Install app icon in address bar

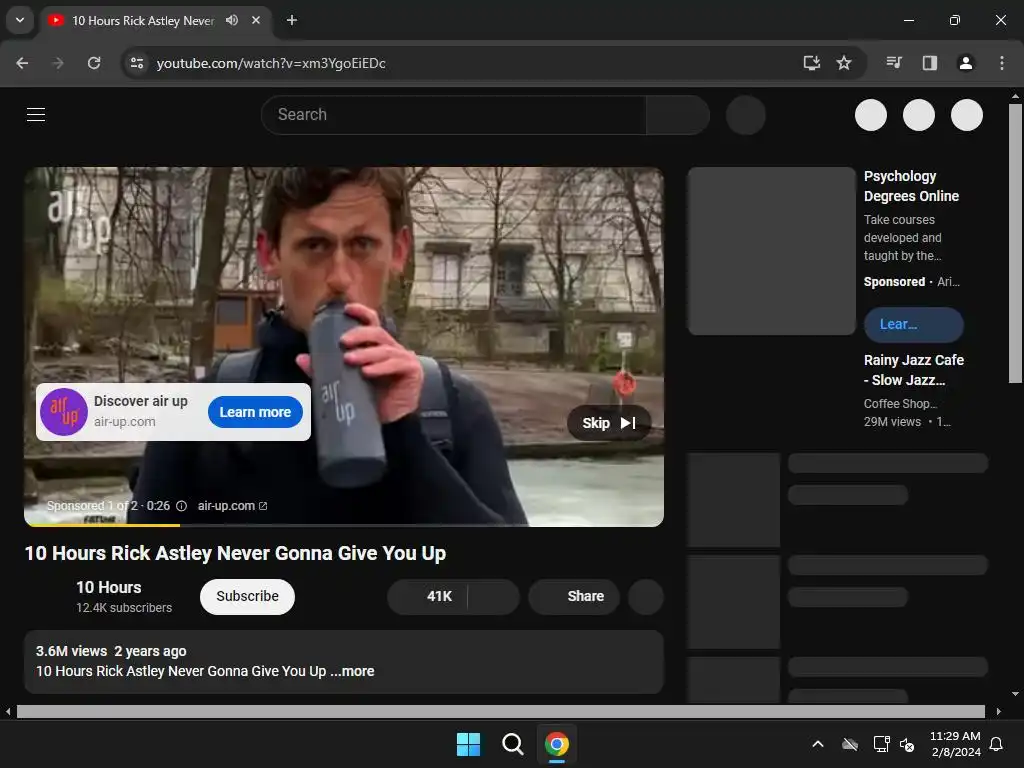click(x=812, y=63)
